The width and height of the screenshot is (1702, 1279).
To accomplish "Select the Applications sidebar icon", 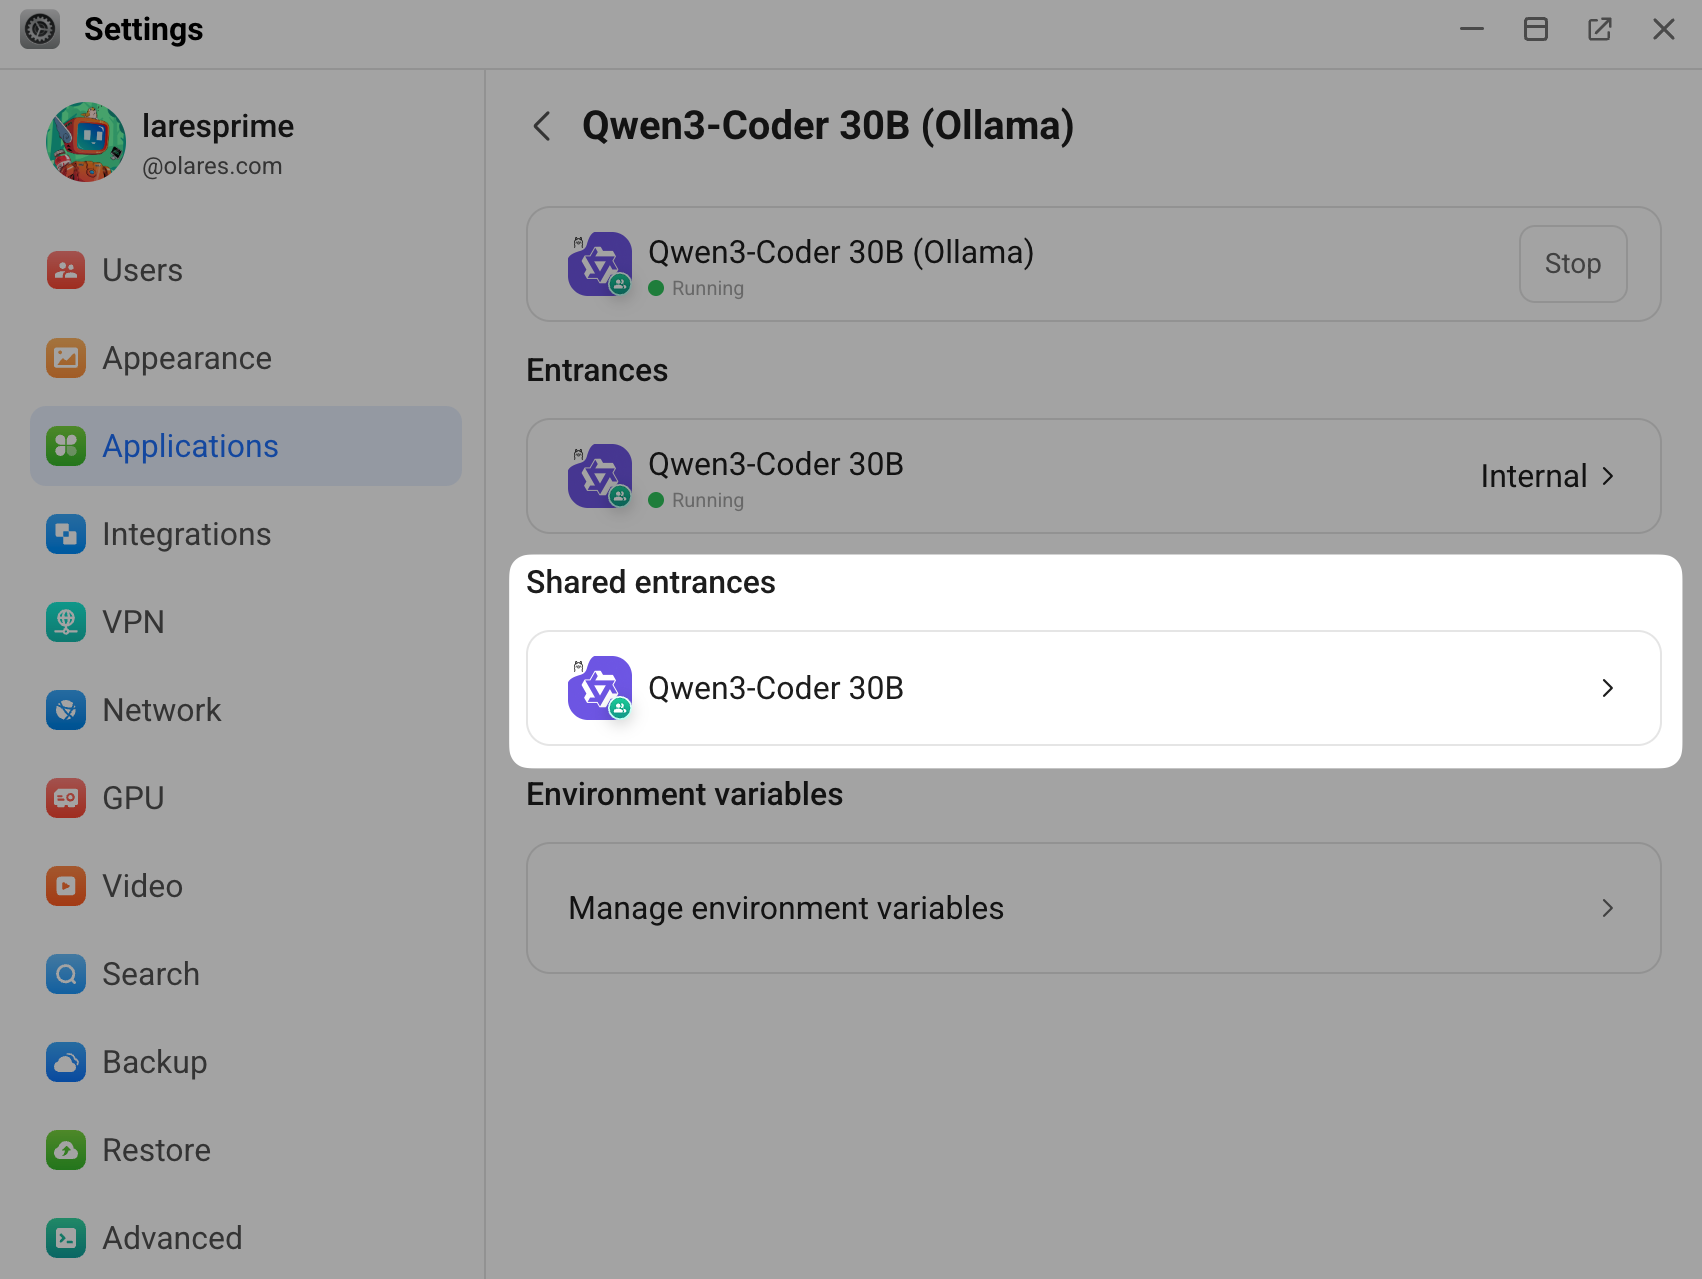I will (x=66, y=446).
